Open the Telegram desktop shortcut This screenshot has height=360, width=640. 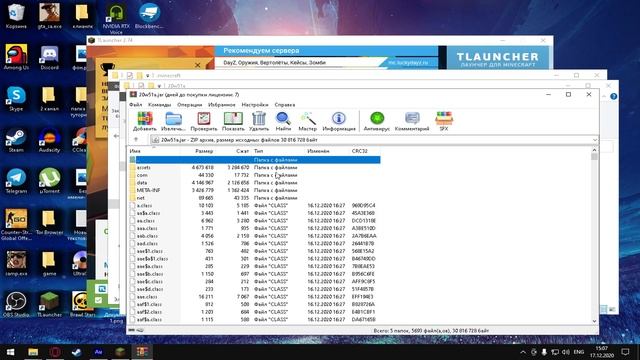click(16, 181)
